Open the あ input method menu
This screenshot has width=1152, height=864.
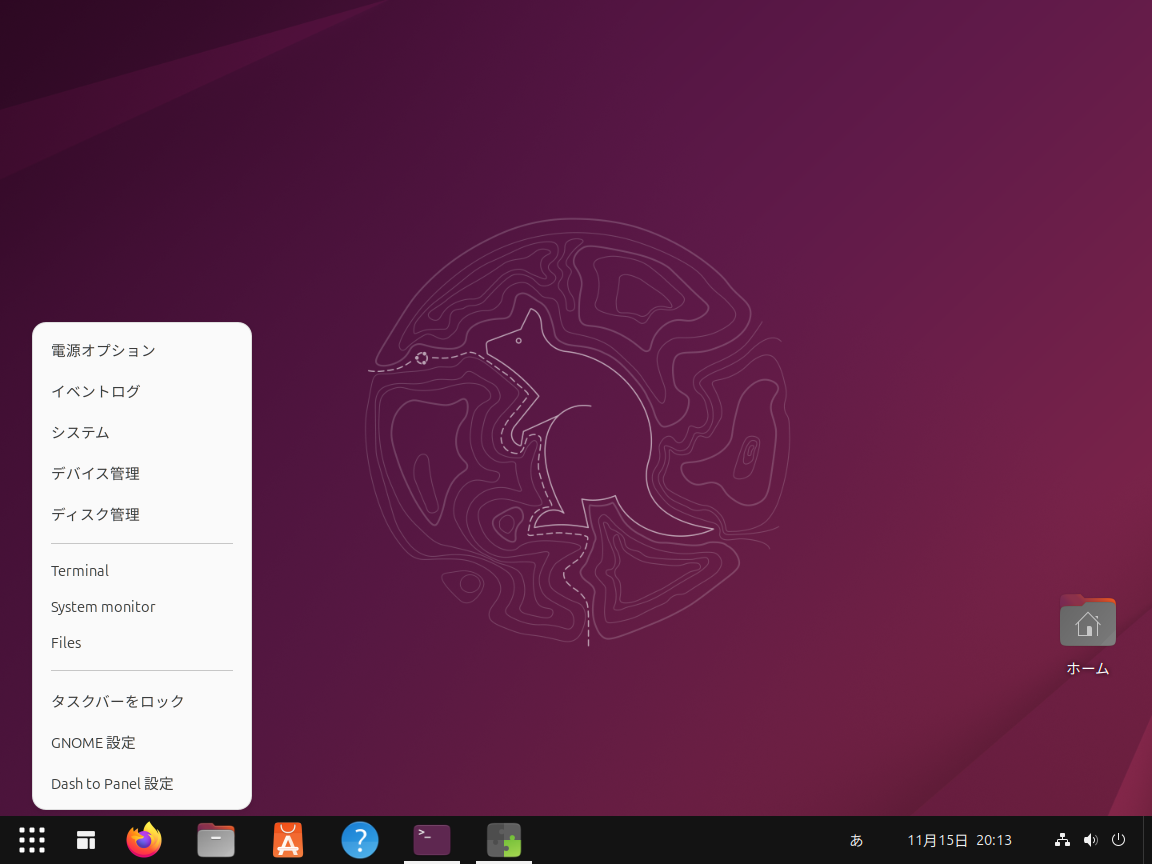[856, 840]
